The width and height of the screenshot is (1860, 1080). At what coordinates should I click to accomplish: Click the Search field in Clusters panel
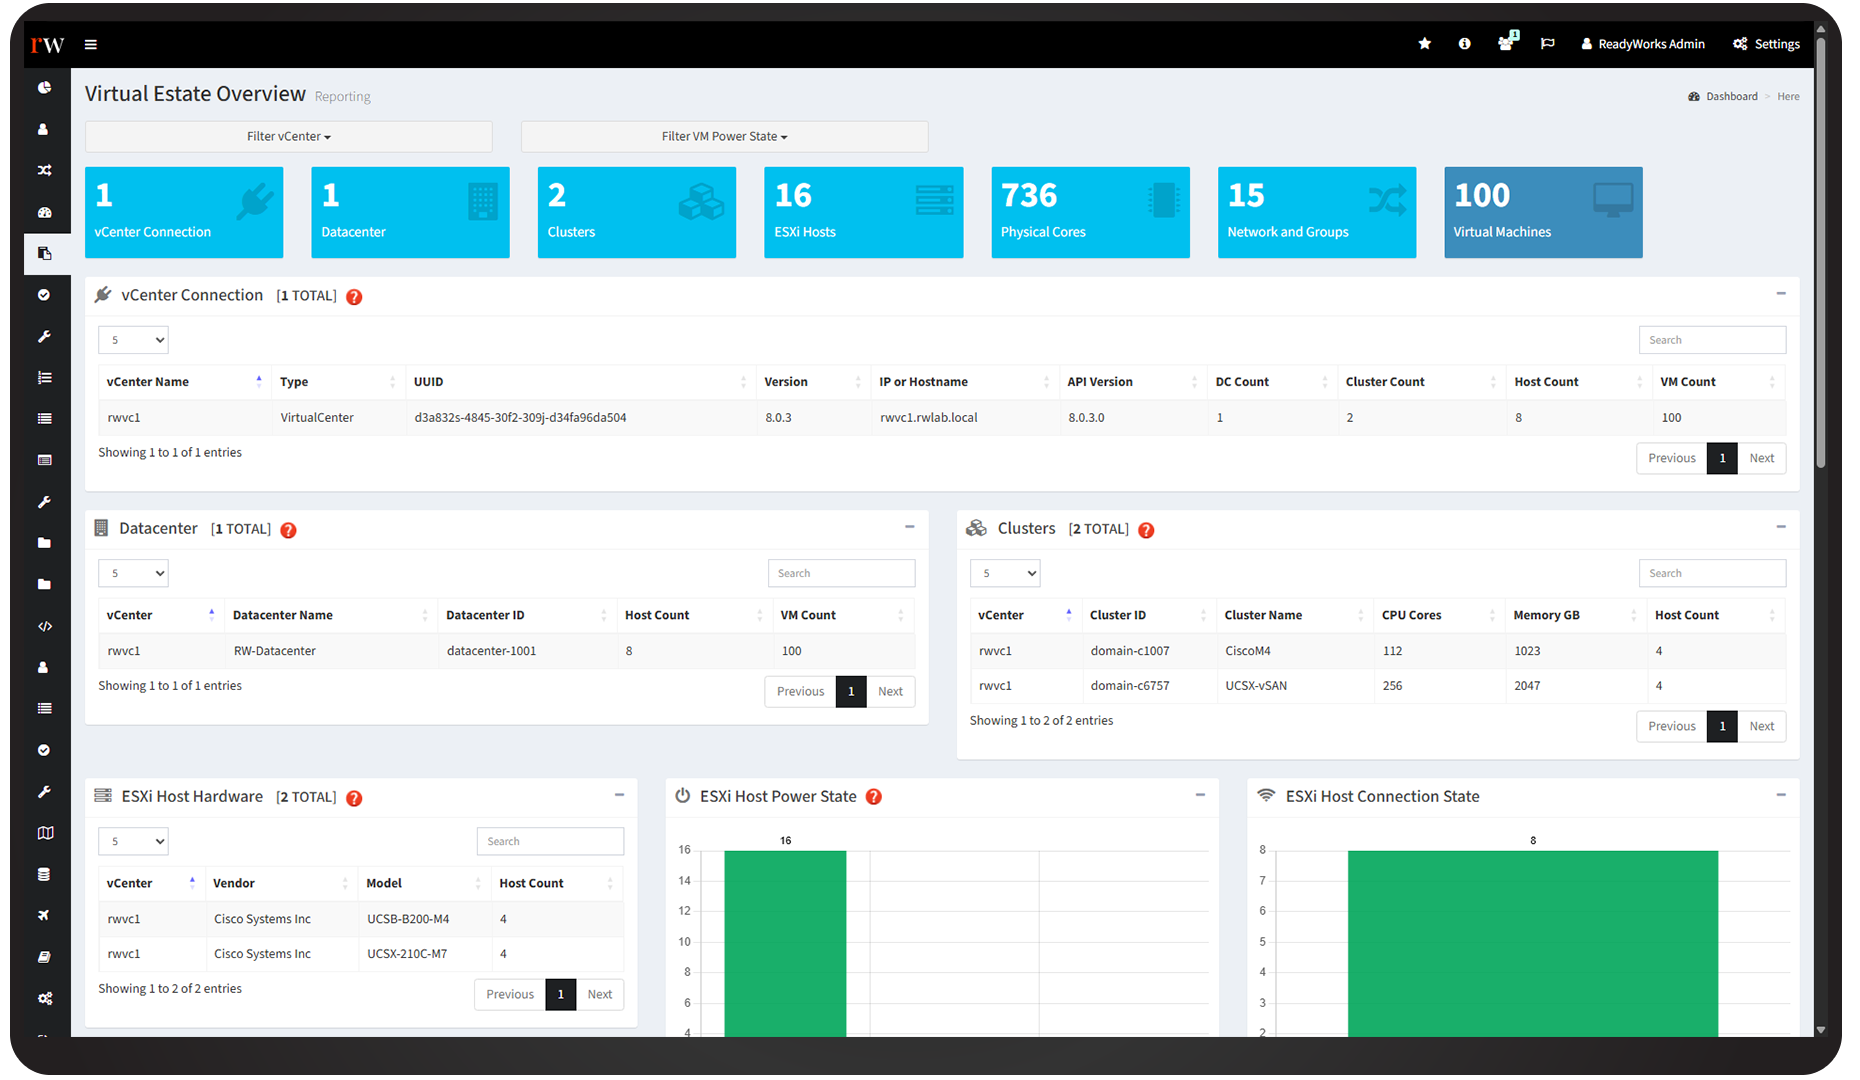[1711, 573]
